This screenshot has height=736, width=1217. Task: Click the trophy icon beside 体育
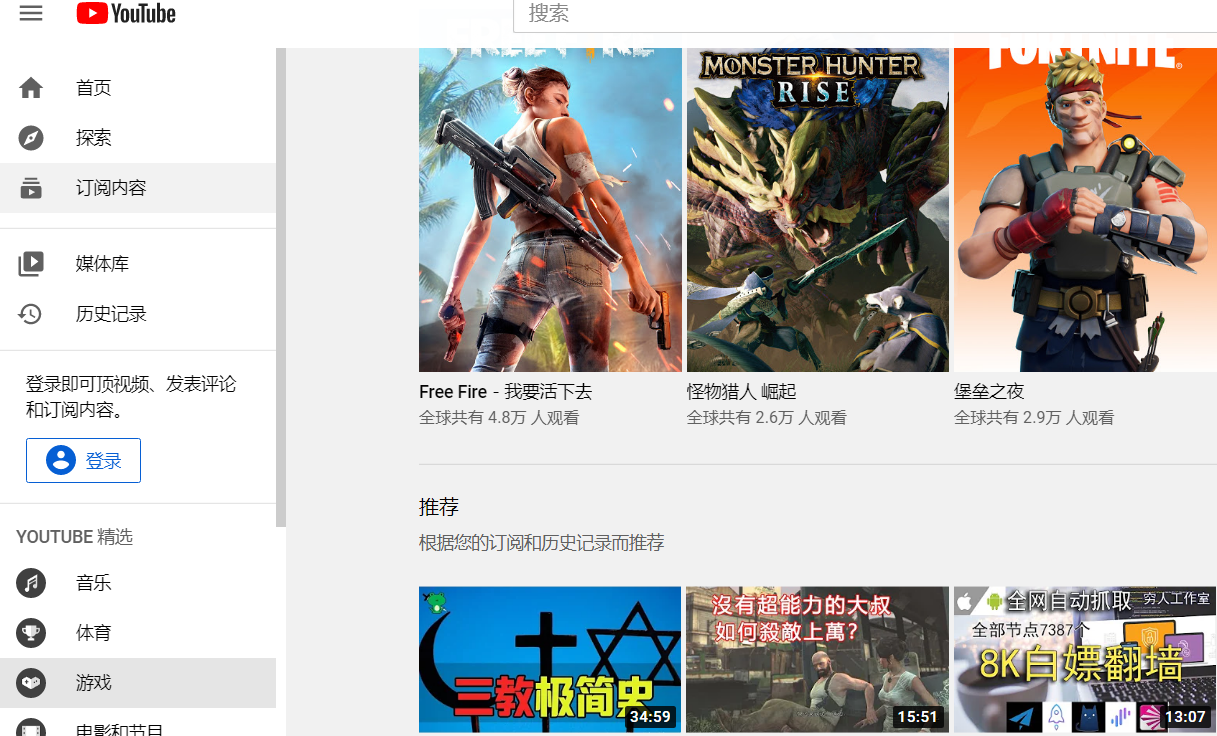pyautogui.click(x=31, y=633)
